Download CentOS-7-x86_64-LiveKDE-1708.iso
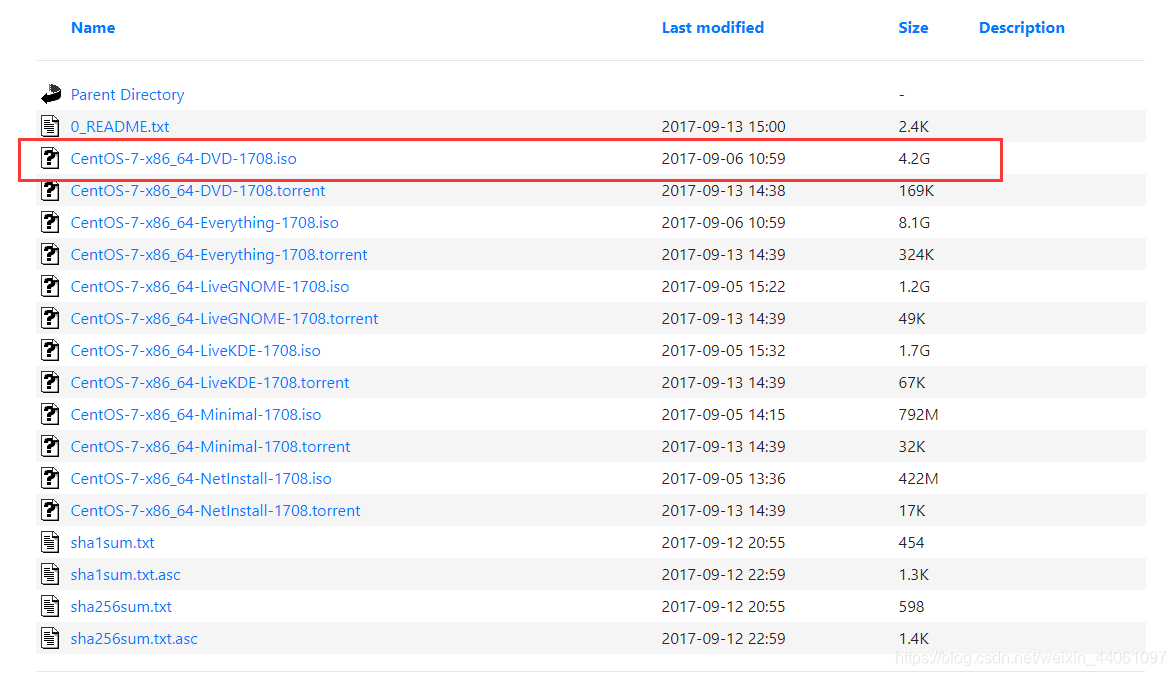Image resolution: width=1176 pixels, height=676 pixels. pos(196,350)
